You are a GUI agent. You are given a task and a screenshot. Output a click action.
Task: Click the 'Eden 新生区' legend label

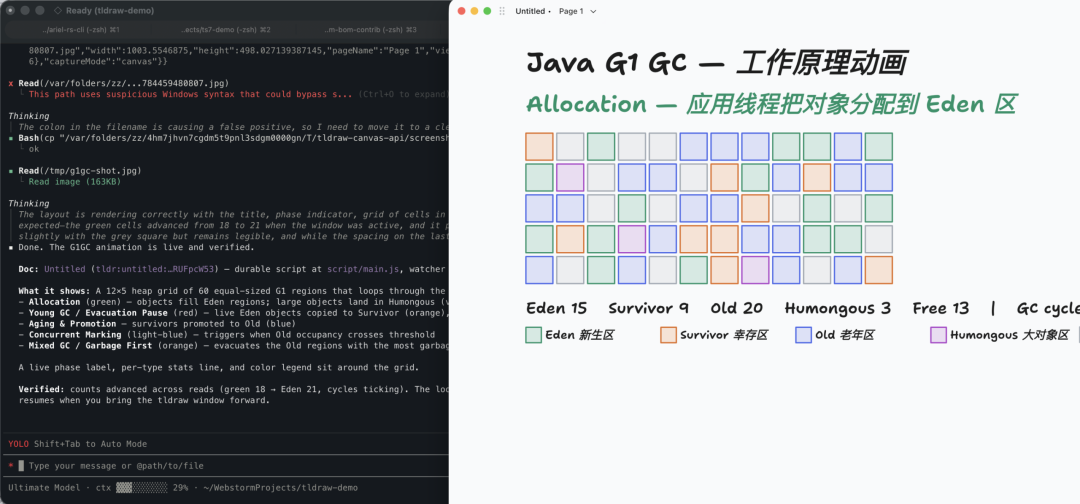point(579,335)
